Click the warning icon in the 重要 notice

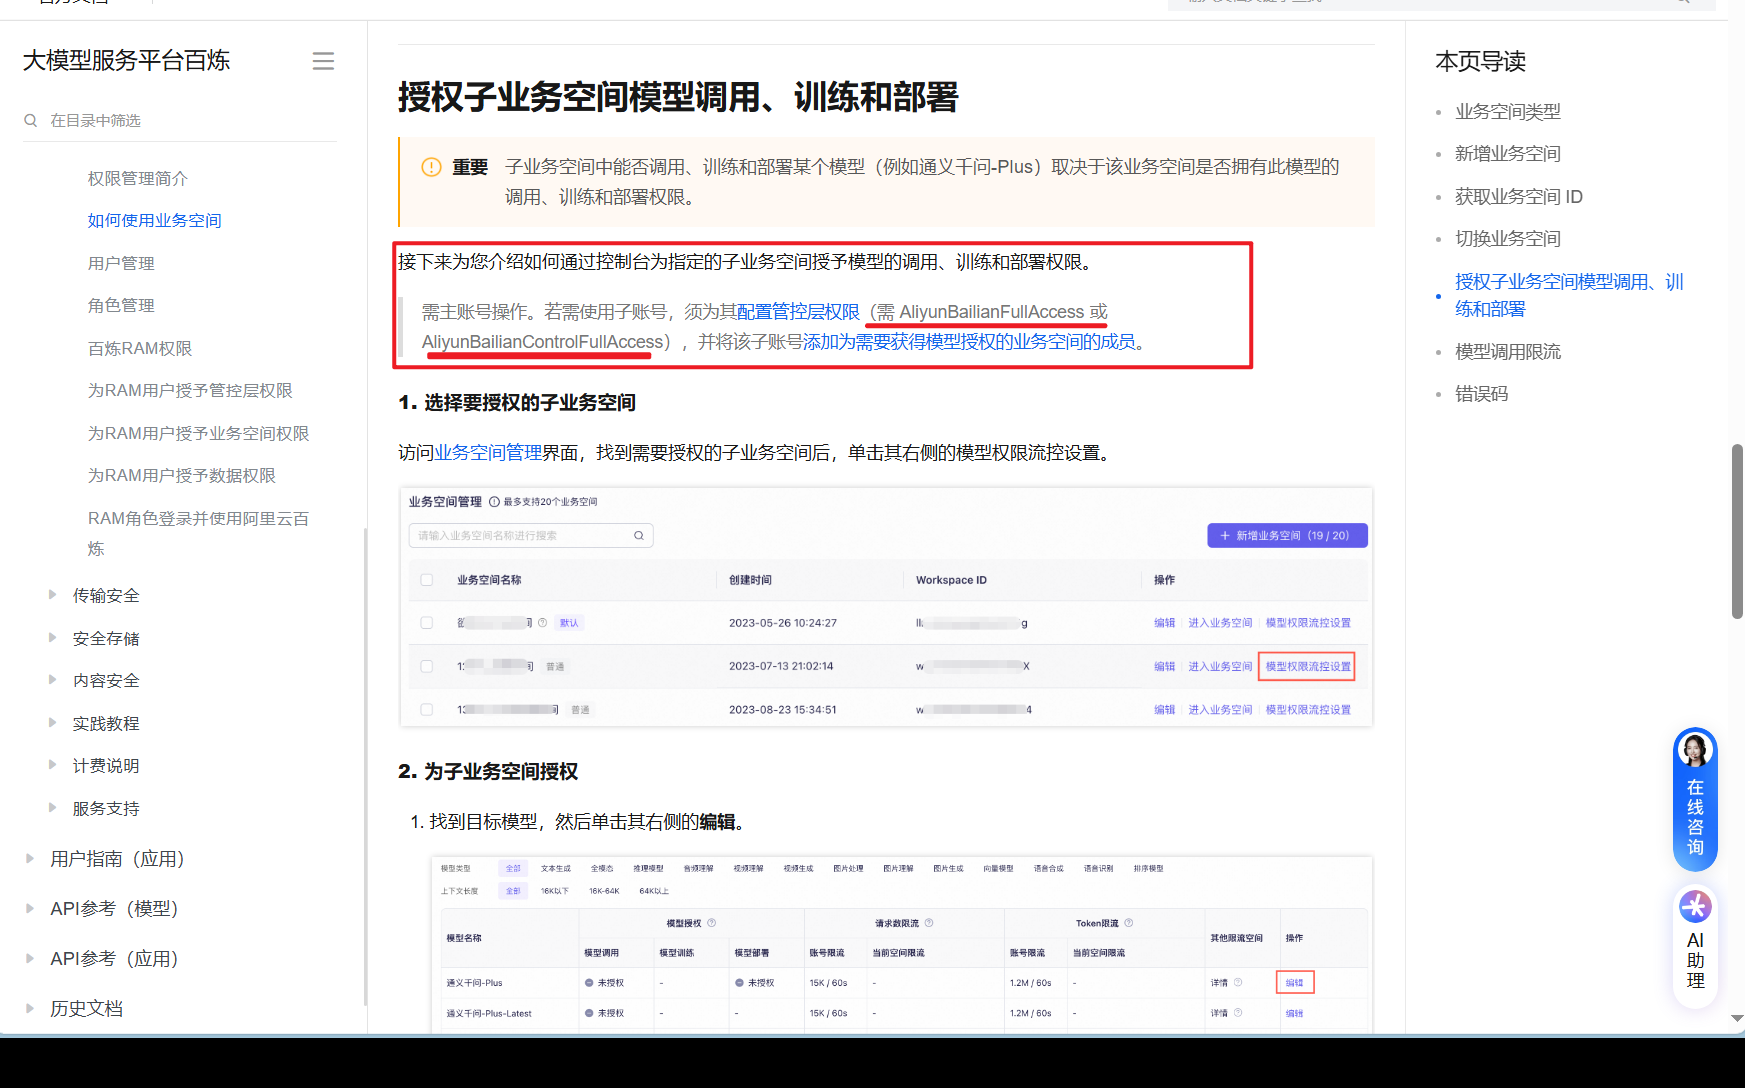coord(430,167)
